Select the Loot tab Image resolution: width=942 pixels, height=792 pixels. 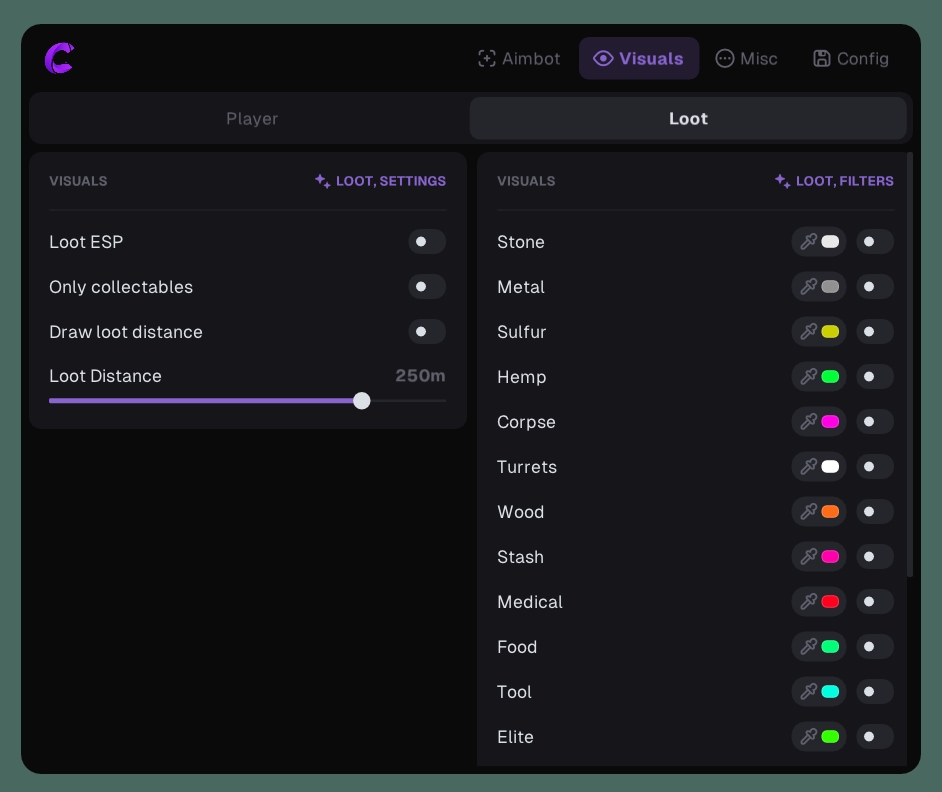click(x=688, y=118)
